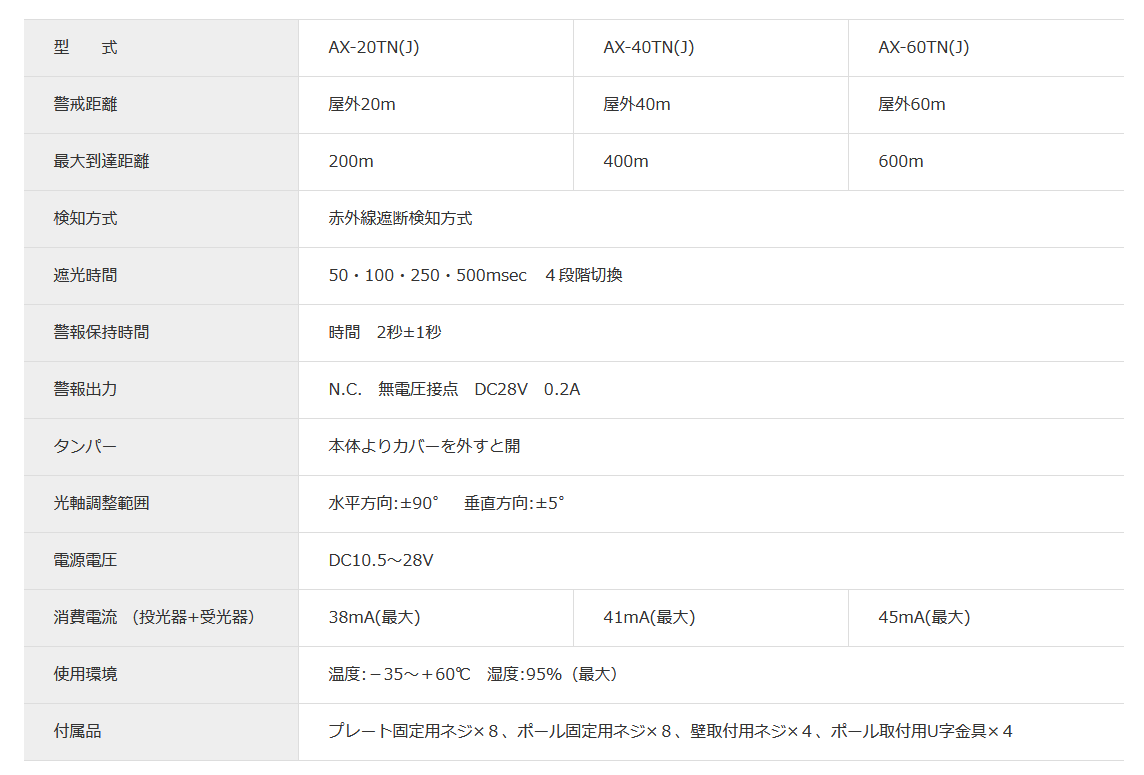Click the 使用環境 row label

click(85, 674)
